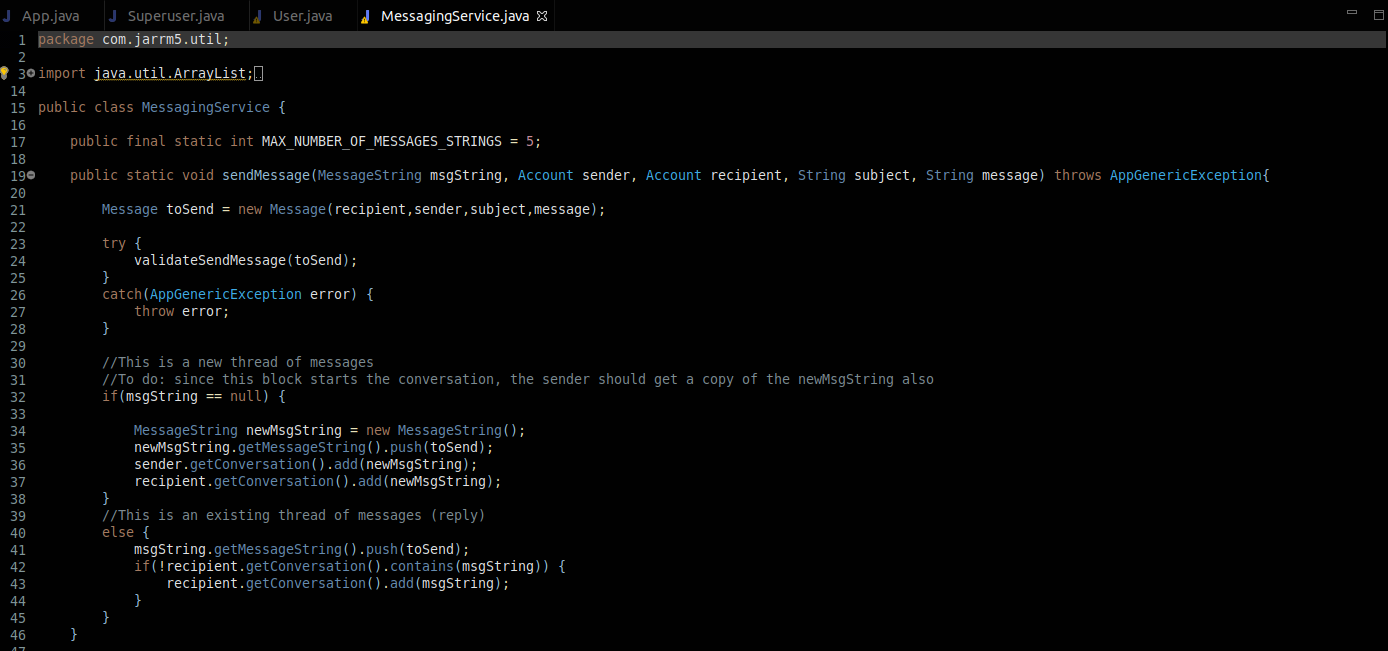The width and height of the screenshot is (1388, 651).
Task: Collapse the sendMessage method at line 19
Action: [x=31, y=175]
